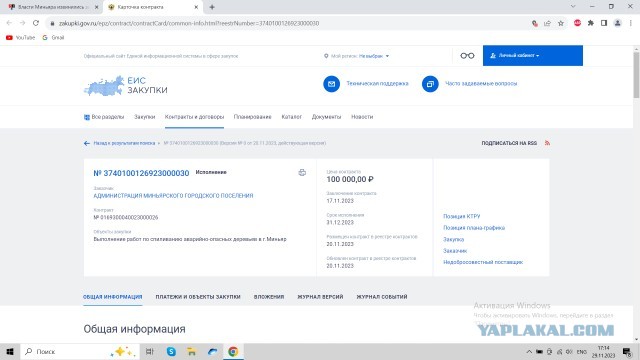640x360 pixels.
Task: Select ВЛОЖЕНИЯ tab
Action: point(269,297)
